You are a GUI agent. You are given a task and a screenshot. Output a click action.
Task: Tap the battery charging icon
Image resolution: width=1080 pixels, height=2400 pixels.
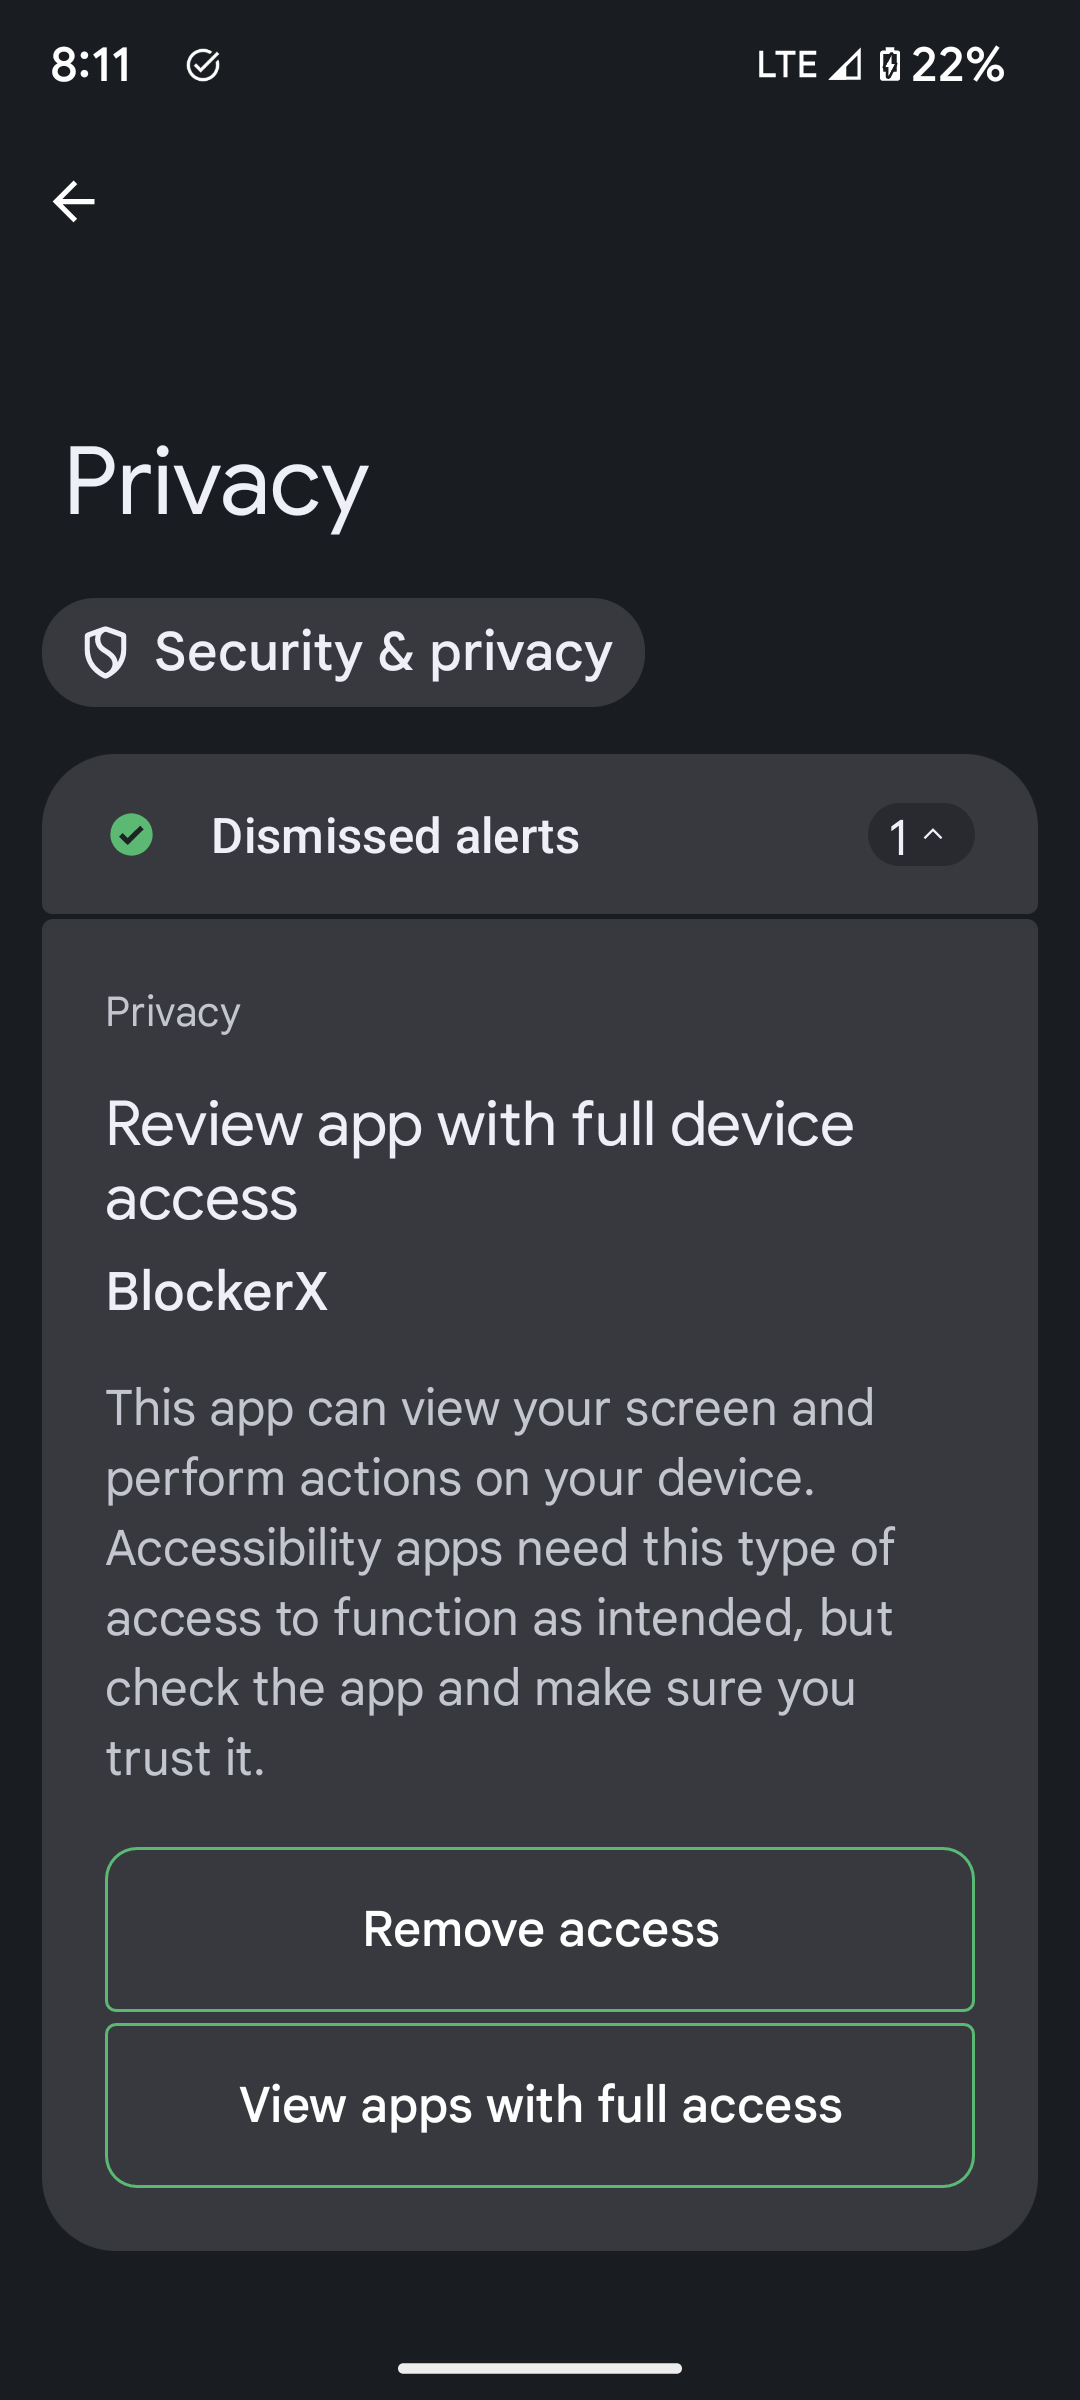click(x=889, y=65)
